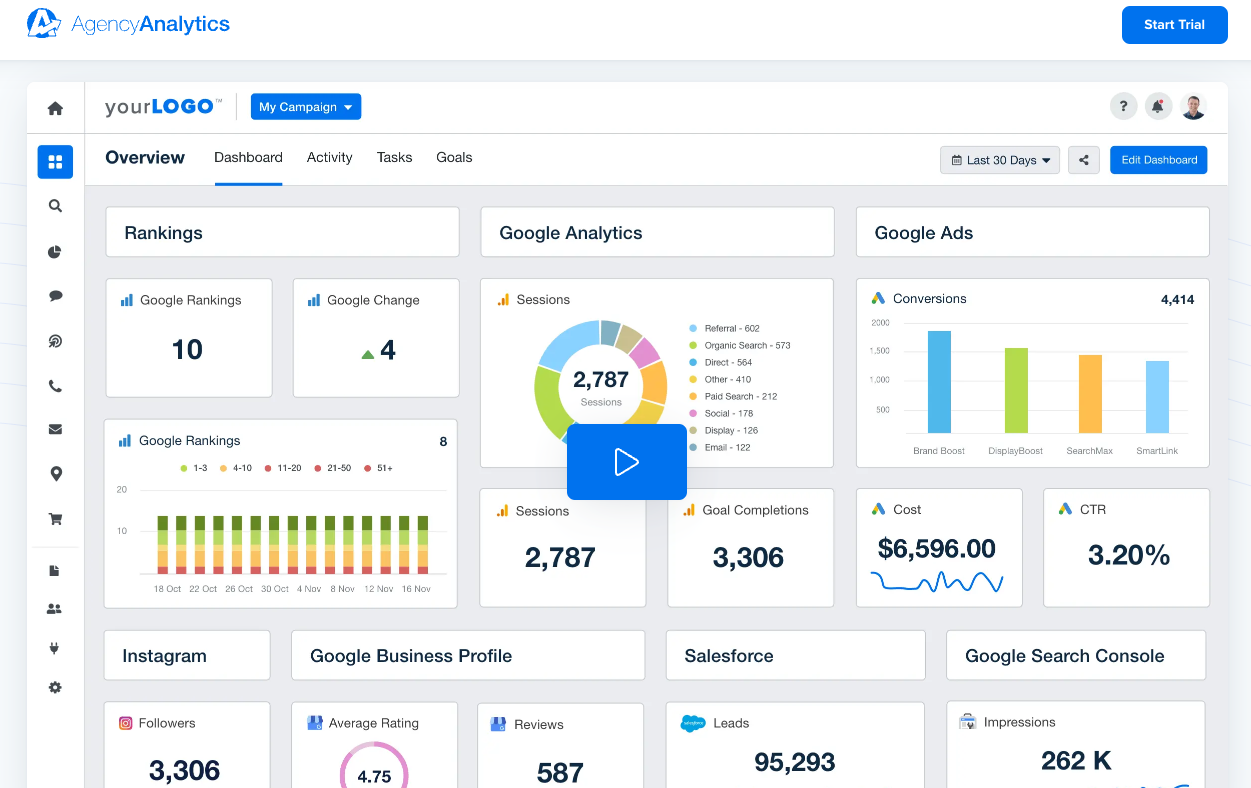Open the plug integrations sidebar icon

55,648
